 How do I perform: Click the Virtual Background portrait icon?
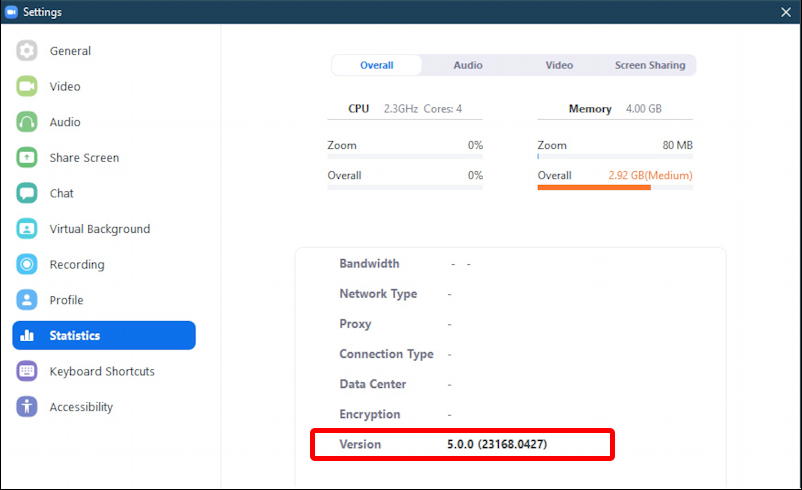click(x=27, y=229)
